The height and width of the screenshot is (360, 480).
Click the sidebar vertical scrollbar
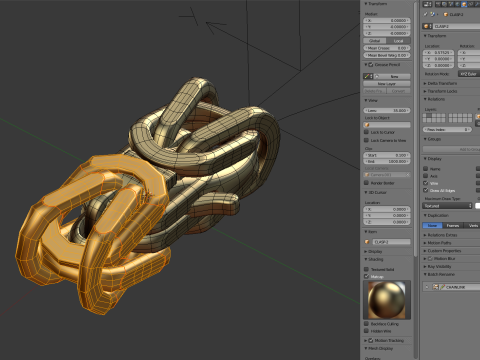point(415,130)
